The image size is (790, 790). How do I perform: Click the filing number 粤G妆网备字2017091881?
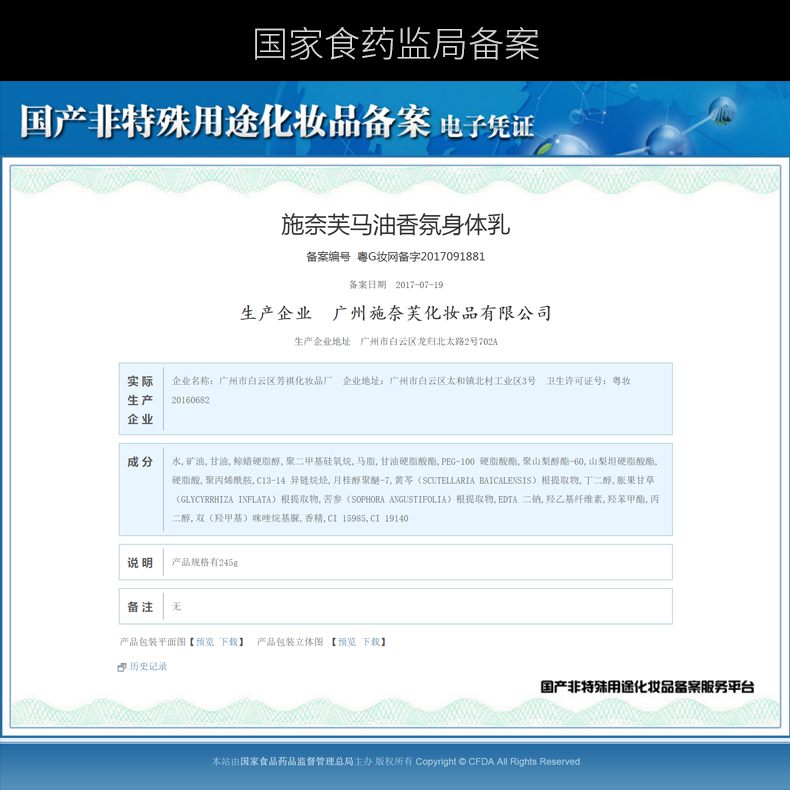421,256
